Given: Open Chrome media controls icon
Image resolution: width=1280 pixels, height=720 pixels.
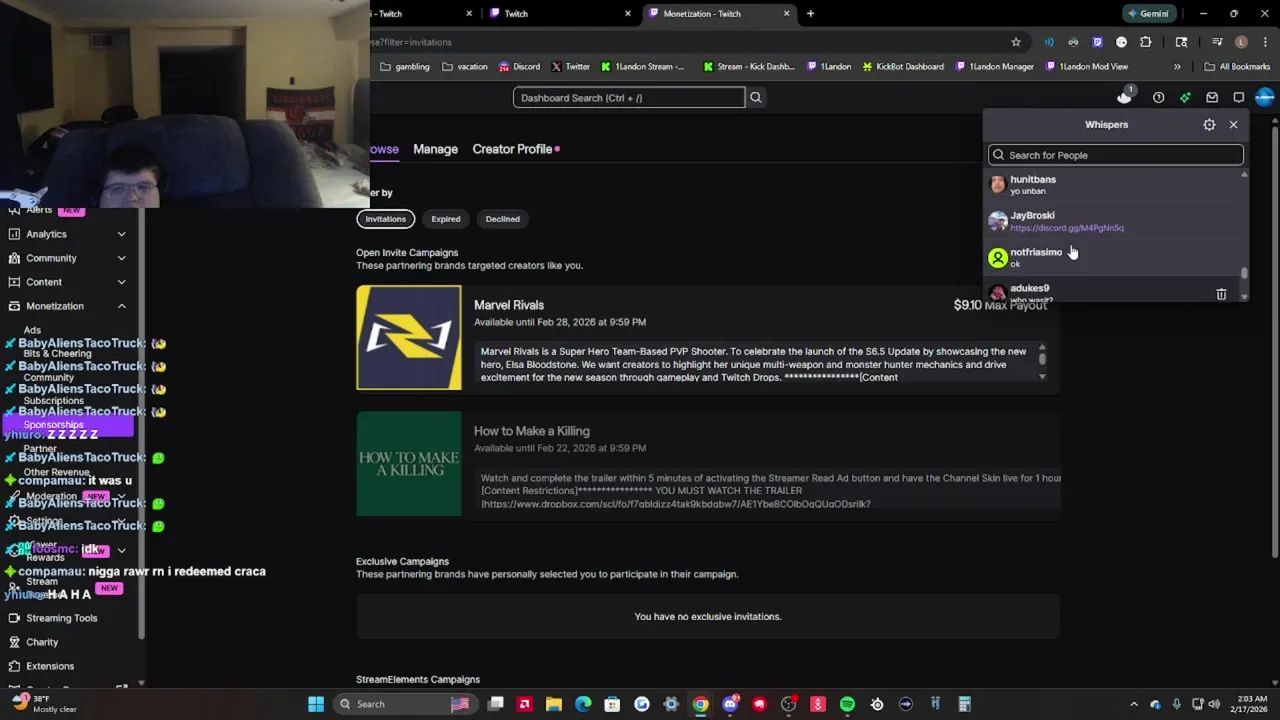Looking at the screenshot, I should click(x=1217, y=42).
